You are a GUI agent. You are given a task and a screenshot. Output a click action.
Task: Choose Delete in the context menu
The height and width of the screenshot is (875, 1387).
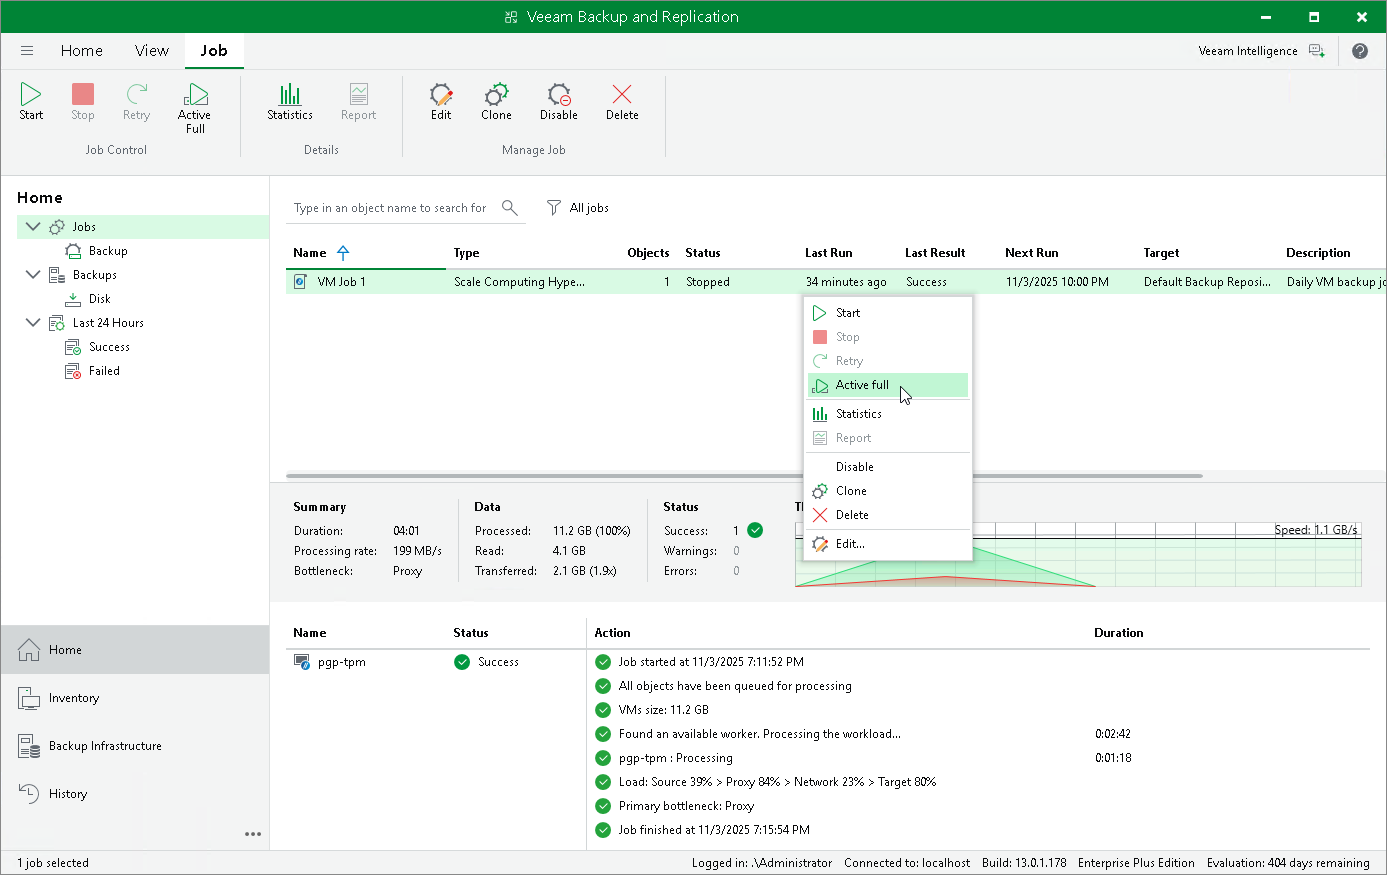coord(888,515)
